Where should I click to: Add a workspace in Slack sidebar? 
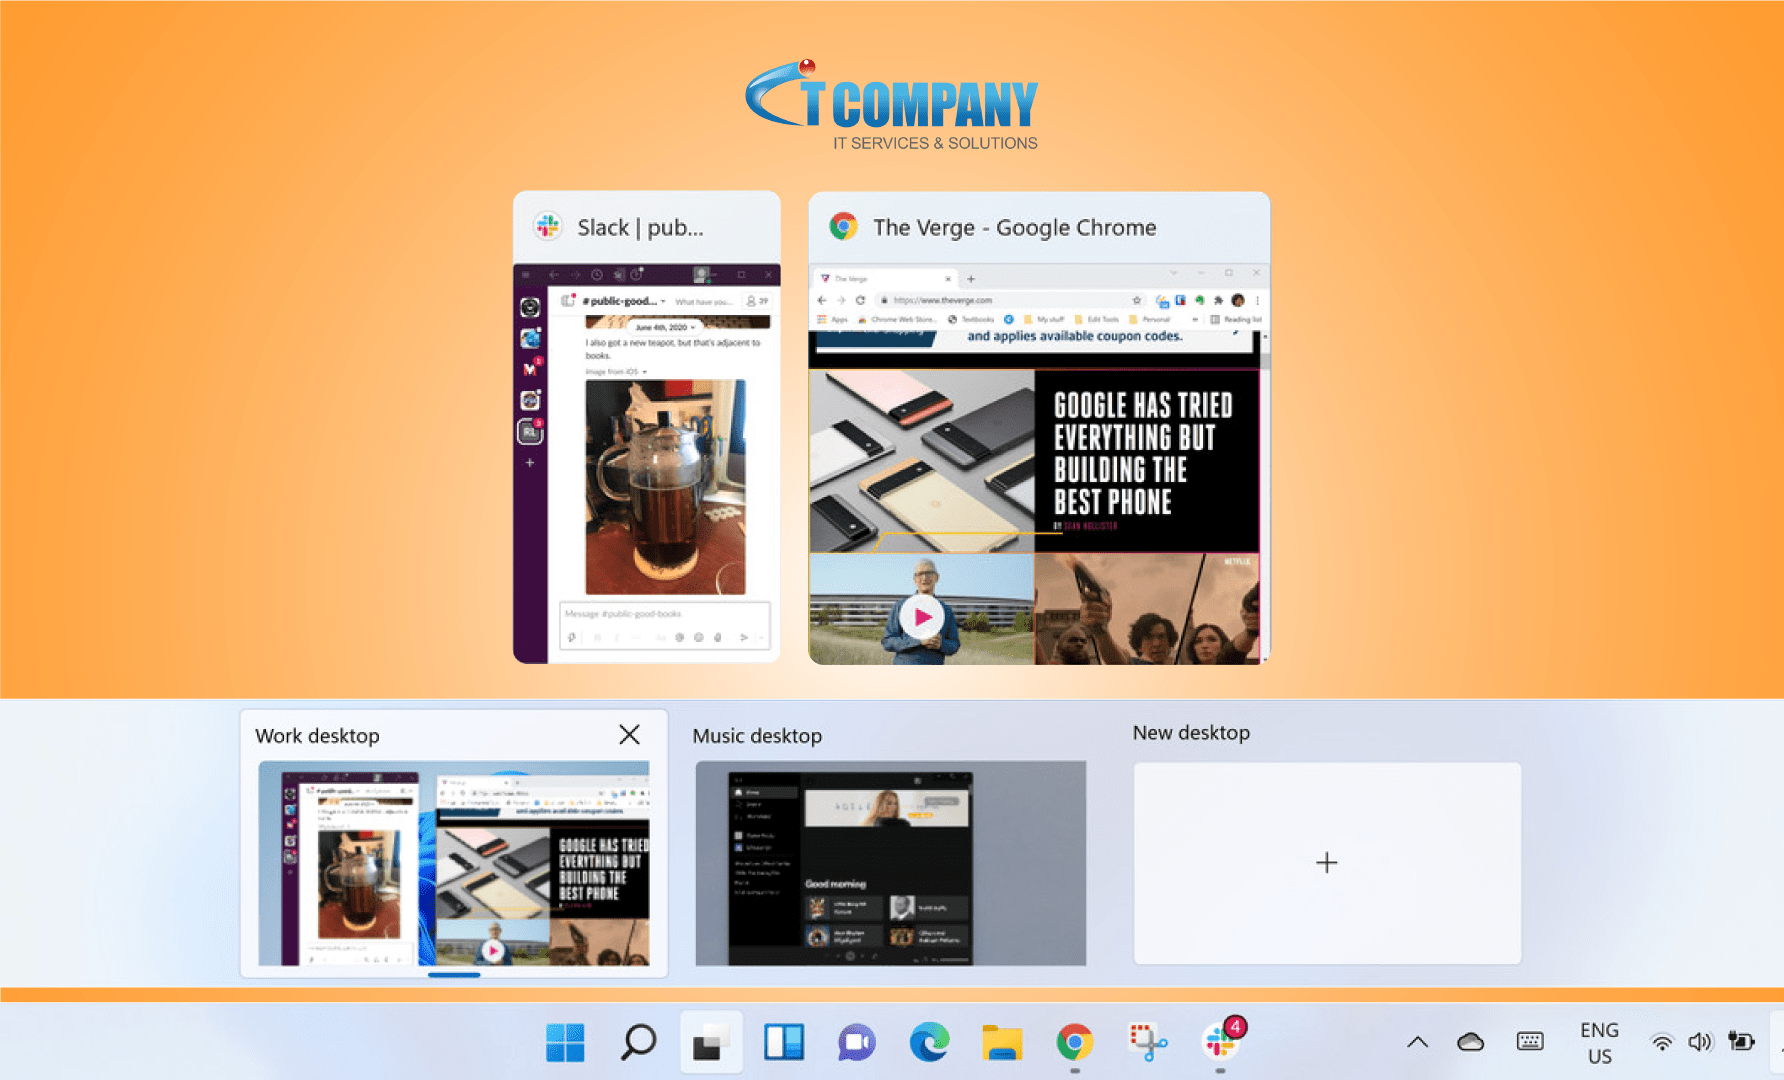coord(530,463)
